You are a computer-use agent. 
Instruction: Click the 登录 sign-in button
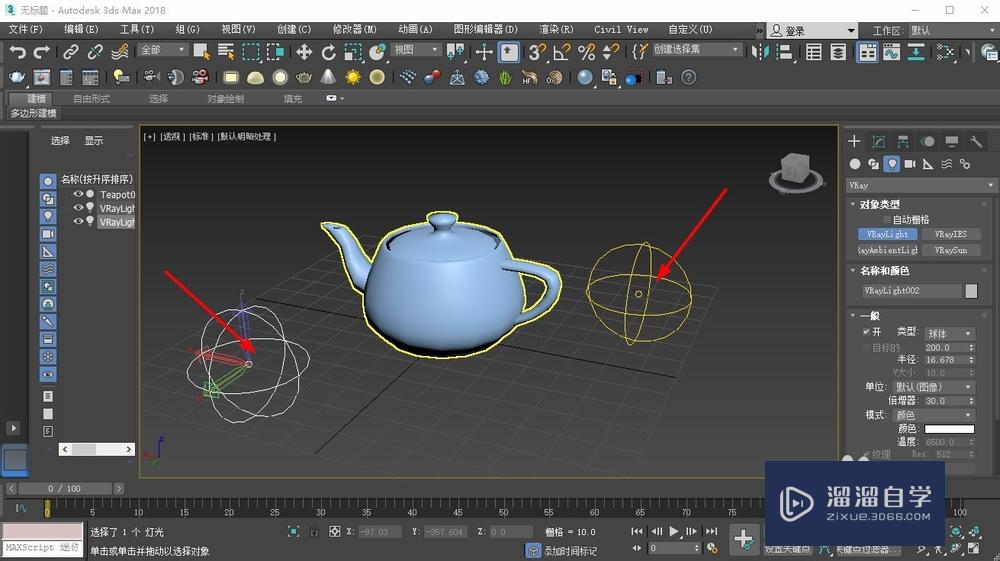[812, 31]
